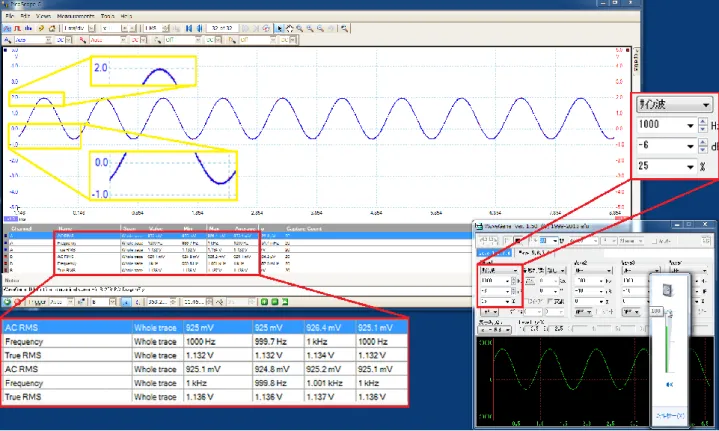Step the samples 1 MS spinner

(x=166, y=28)
